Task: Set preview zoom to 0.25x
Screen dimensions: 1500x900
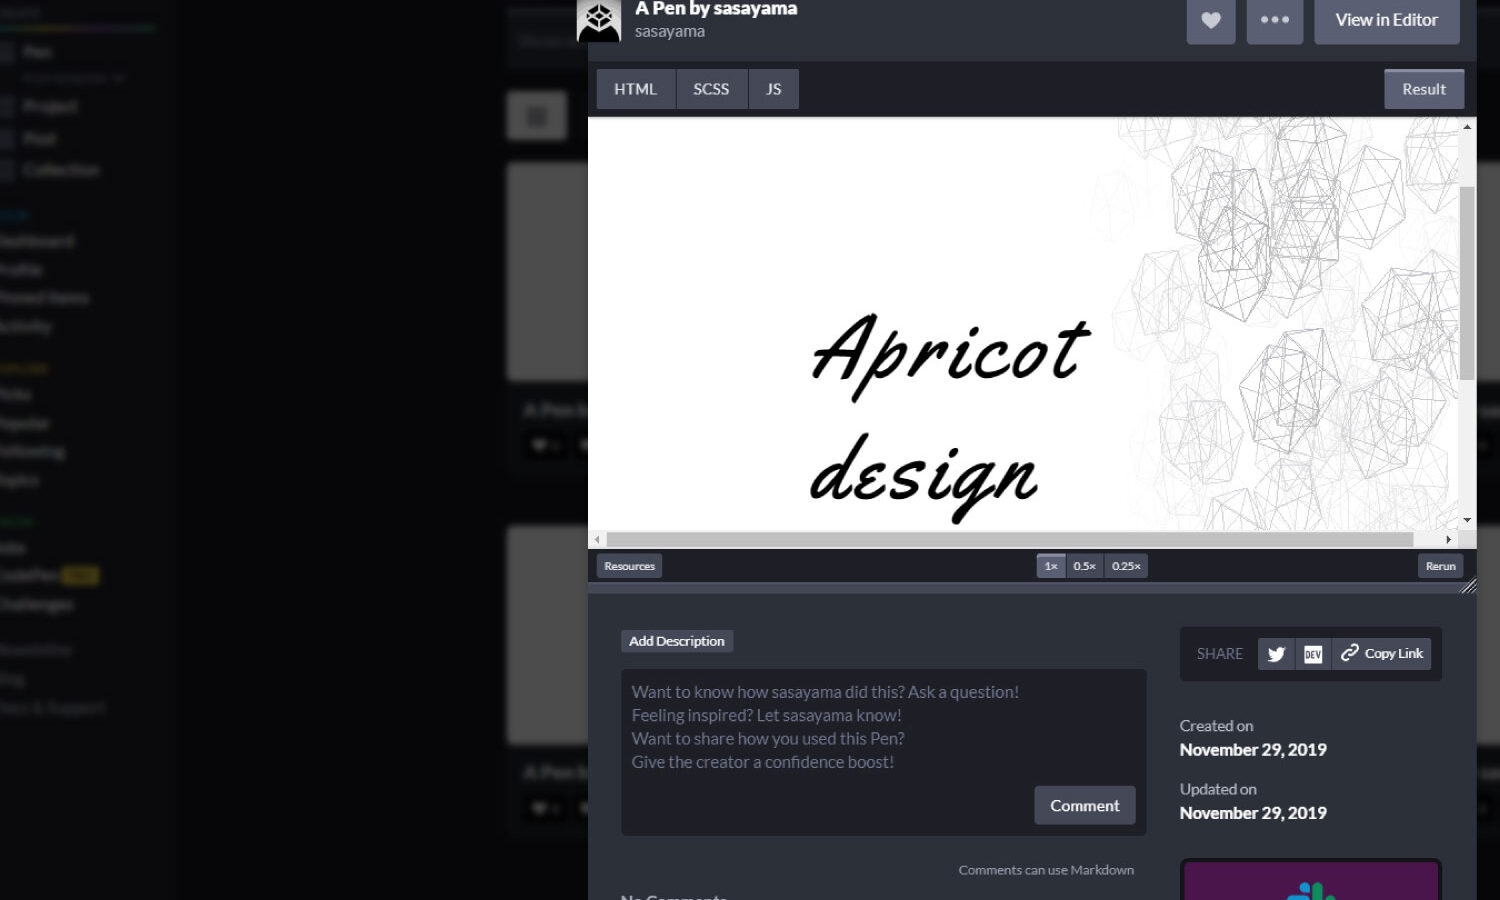Action: click(1126, 566)
